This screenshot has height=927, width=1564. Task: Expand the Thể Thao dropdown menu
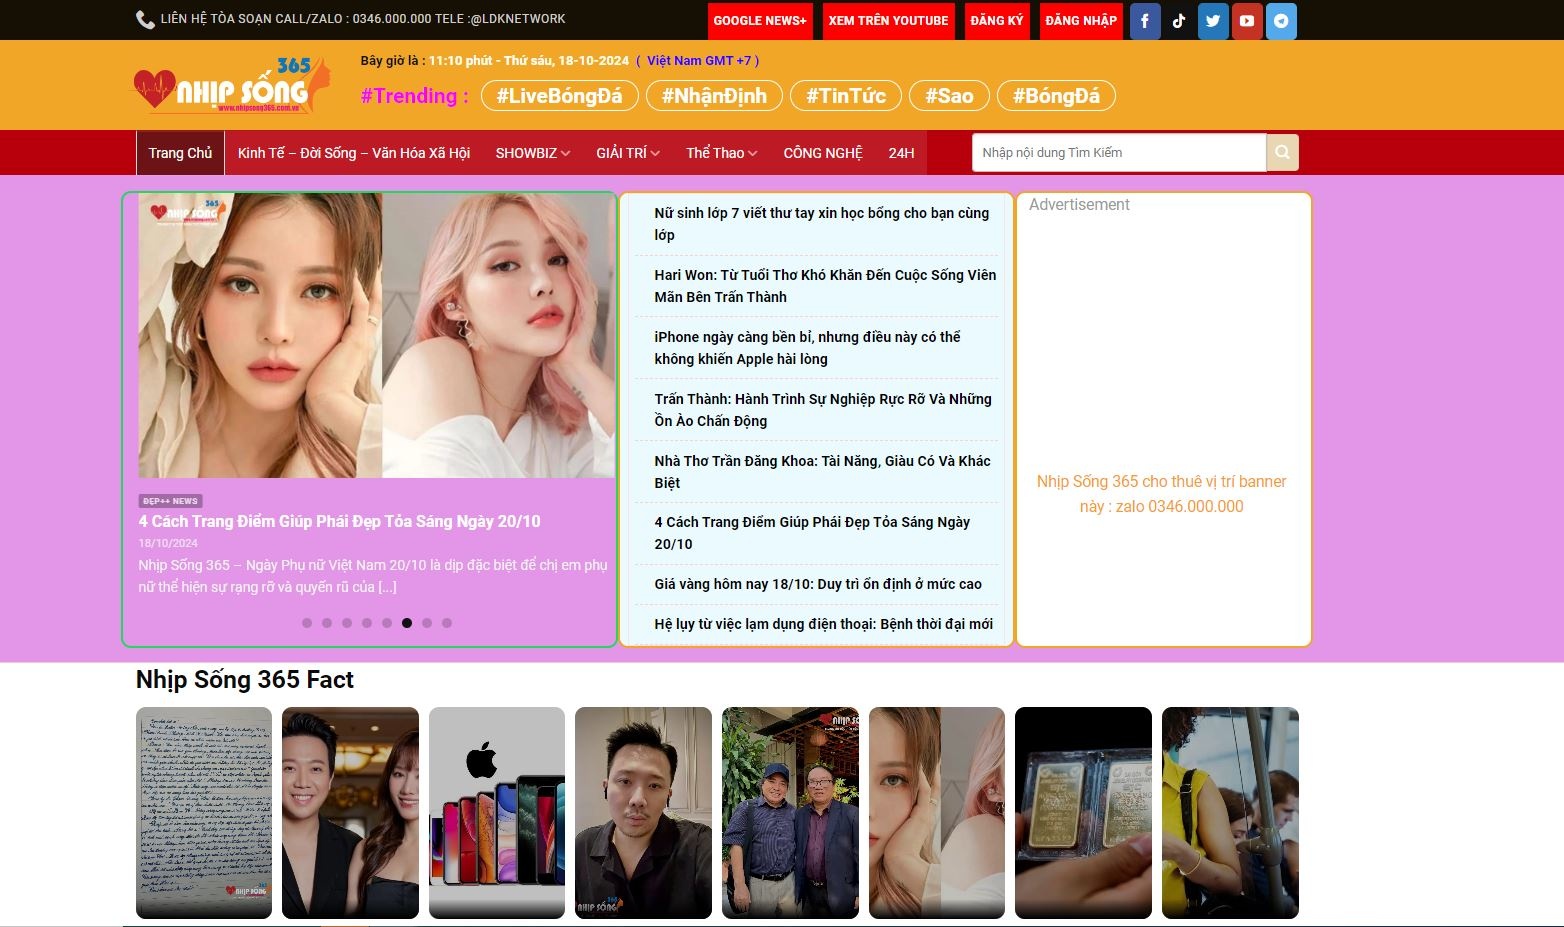721,153
